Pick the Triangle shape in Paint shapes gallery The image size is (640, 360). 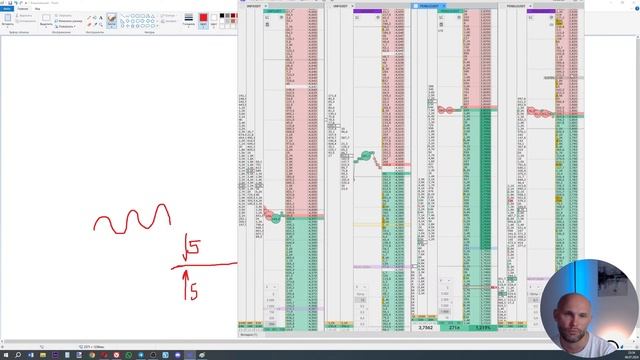click(x=153, y=16)
